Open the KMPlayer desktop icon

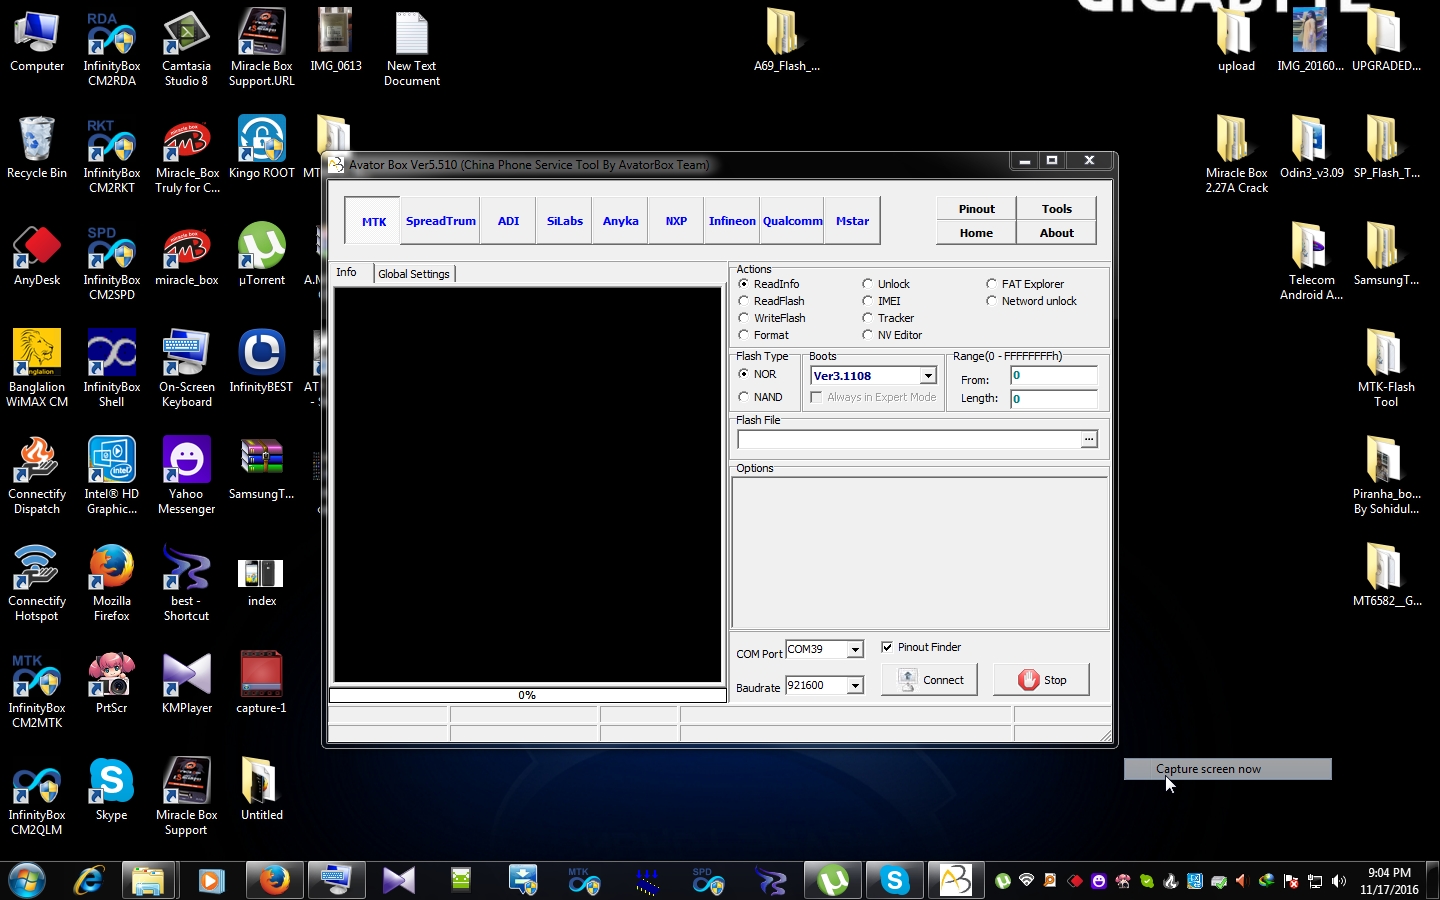coord(186,683)
